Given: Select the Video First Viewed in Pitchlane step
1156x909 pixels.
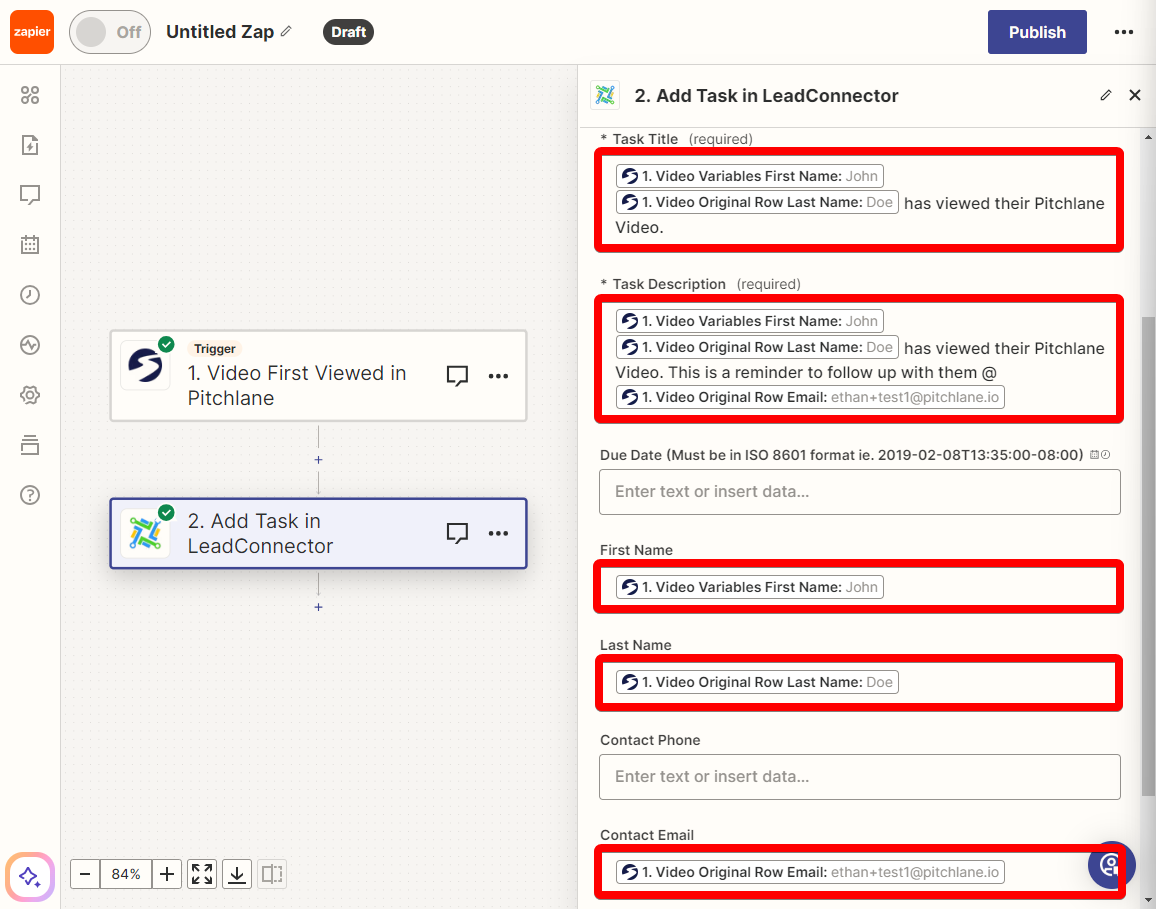Looking at the screenshot, I should [x=318, y=376].
